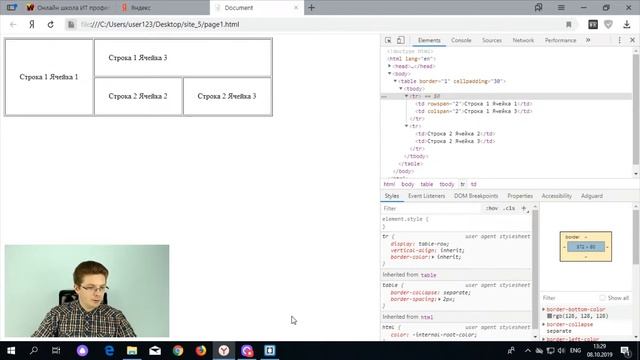
Task: Click the address bar URL field
Action: point(318,24)
